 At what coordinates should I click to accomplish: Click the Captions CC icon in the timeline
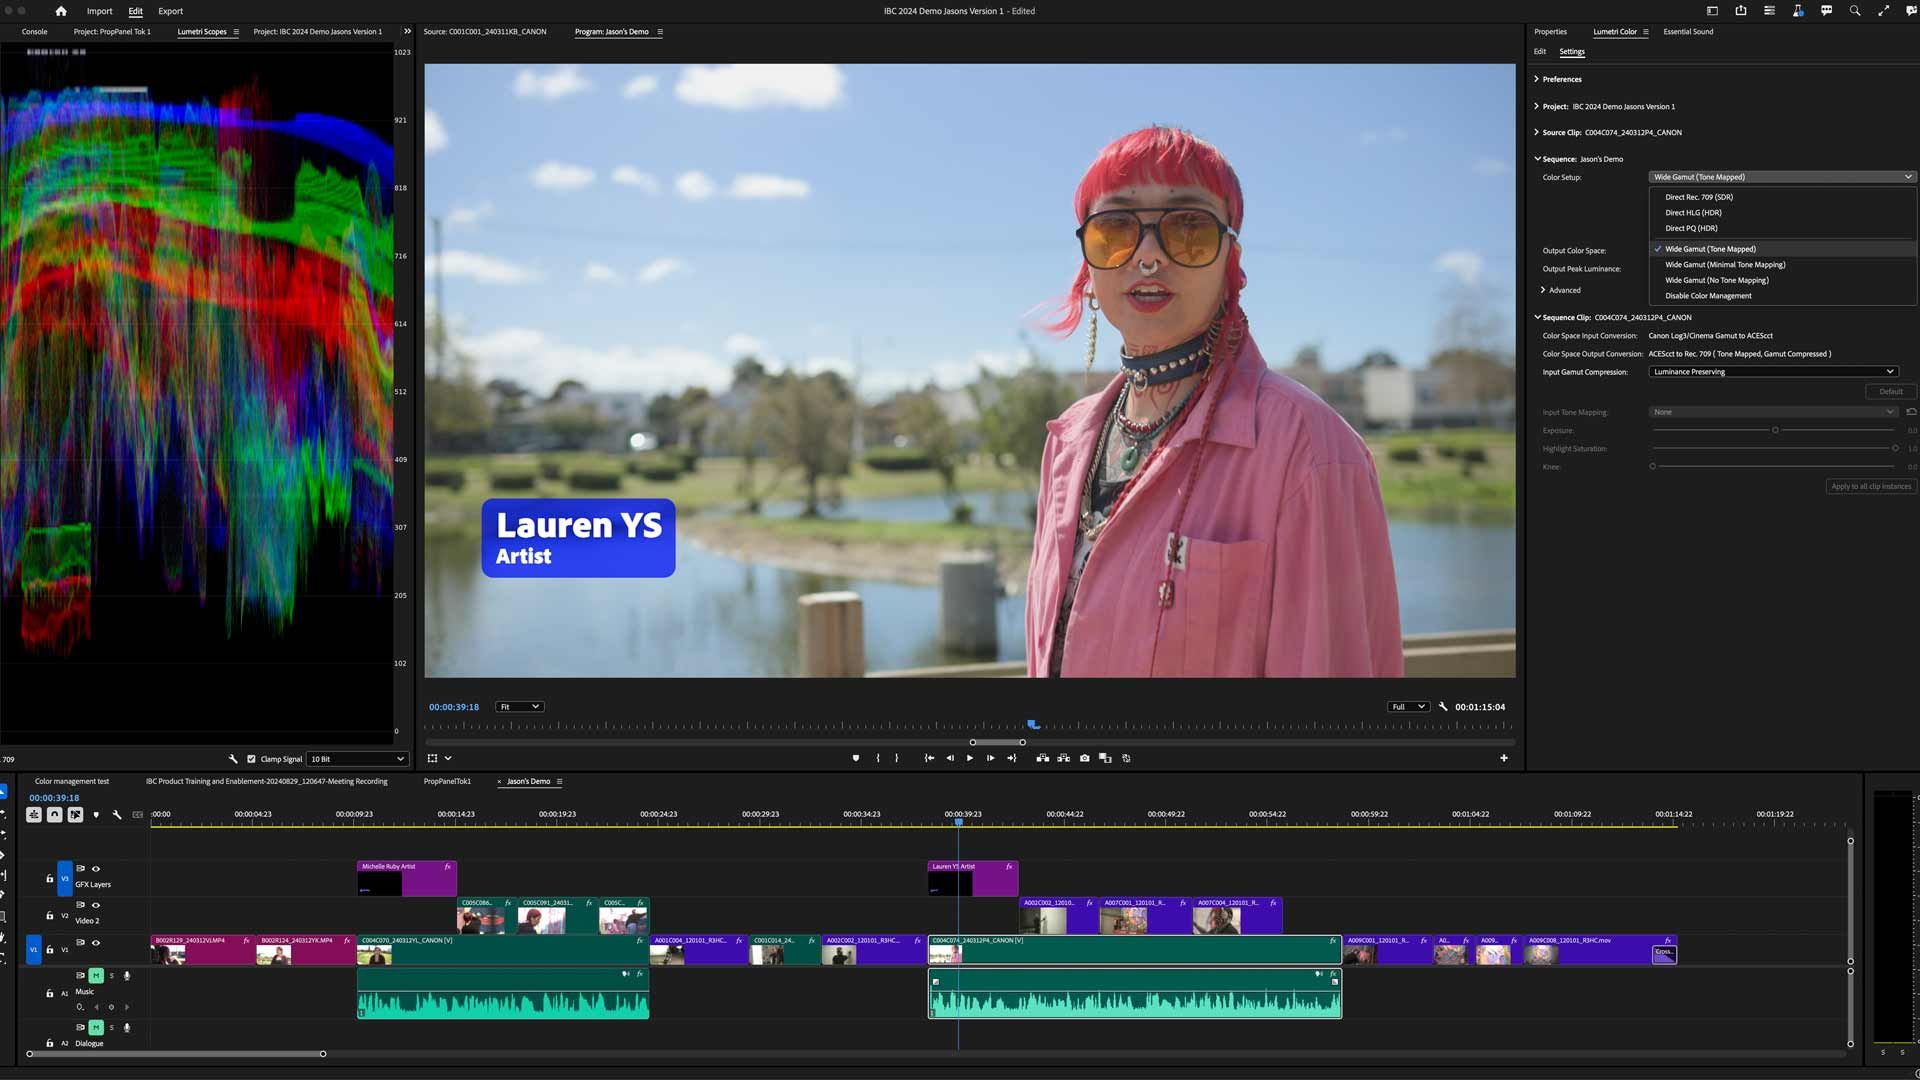click(x=137, y=815)
